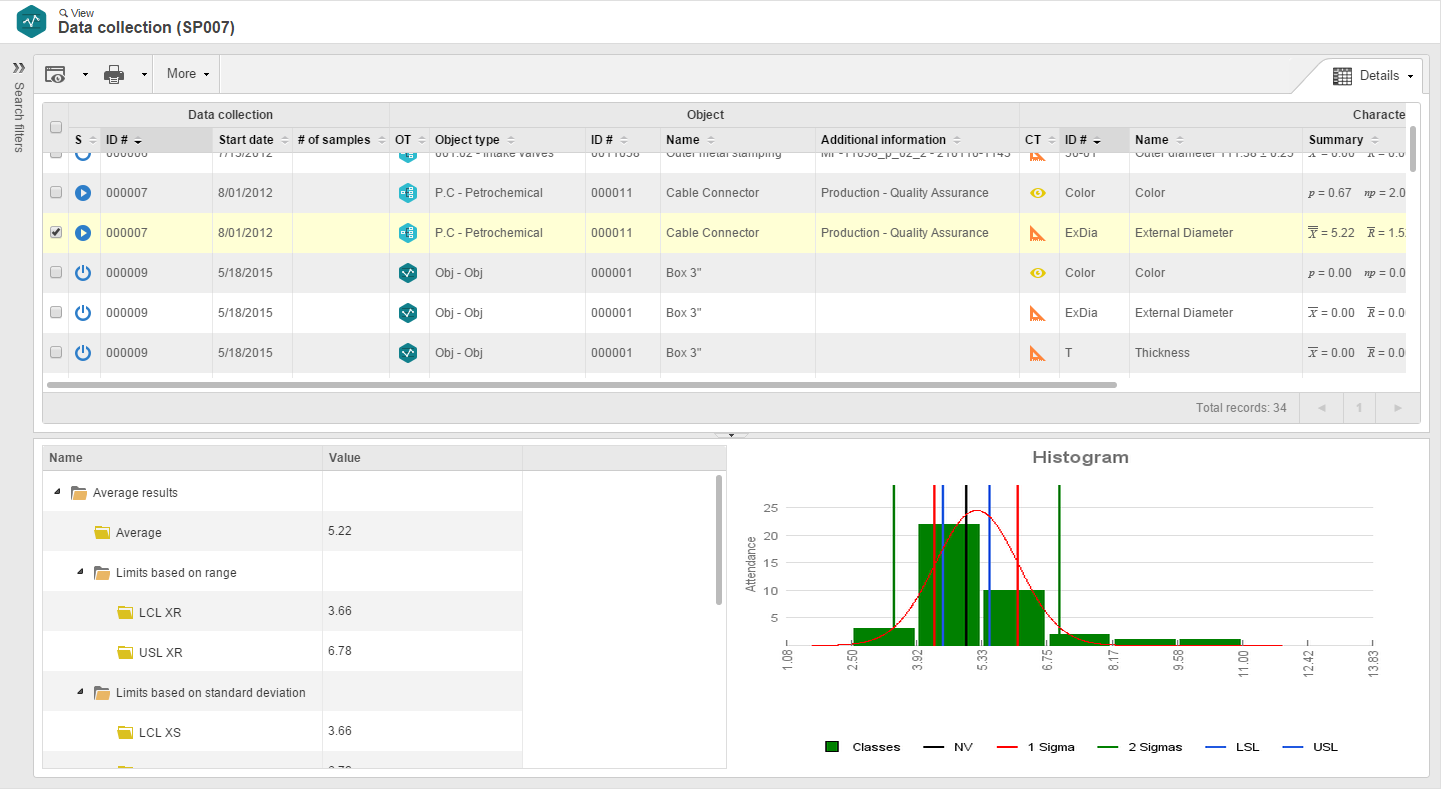This screenshot has height=789, width=1441.
Task: Click the play status icon for selected ExDia row
Action: [x=83, y=233]
